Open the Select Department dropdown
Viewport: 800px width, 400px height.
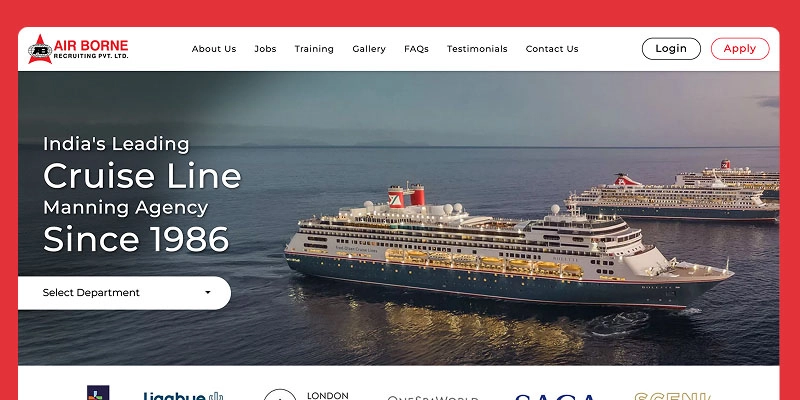pyautogui.click(x=124, y=293)
